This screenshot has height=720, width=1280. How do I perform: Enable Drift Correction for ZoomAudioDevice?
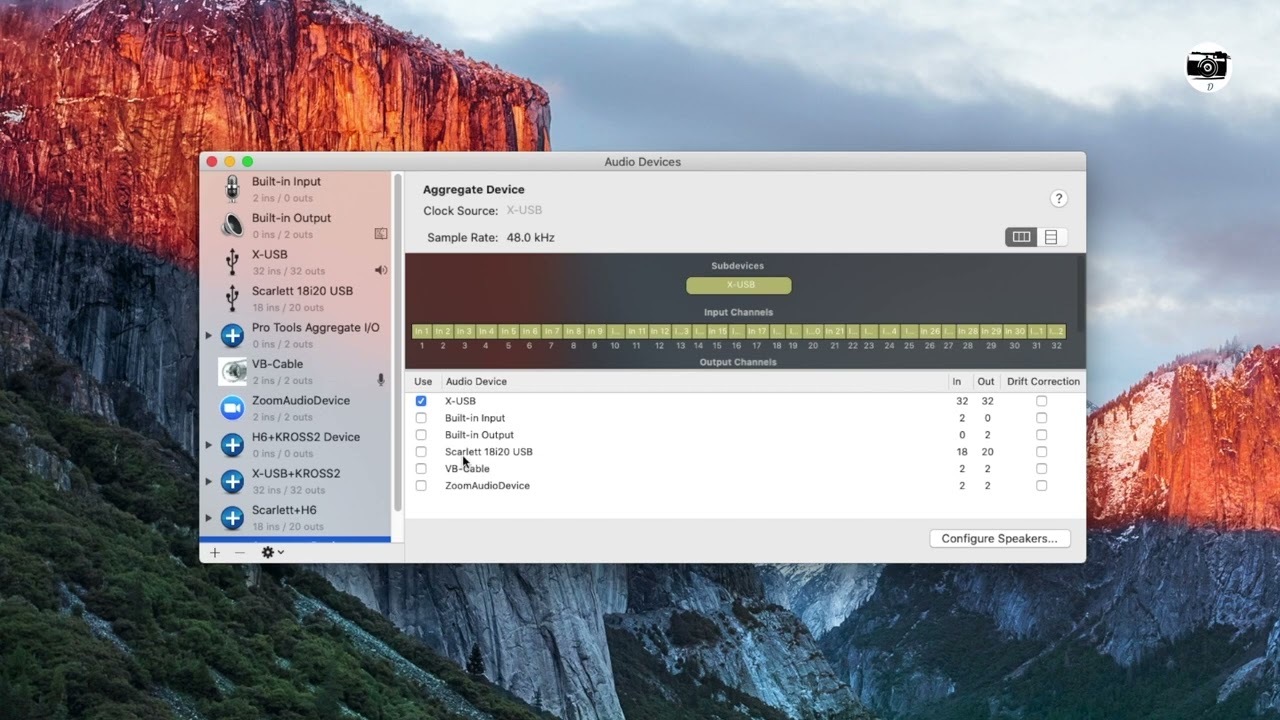click(x=1041, y=486)
